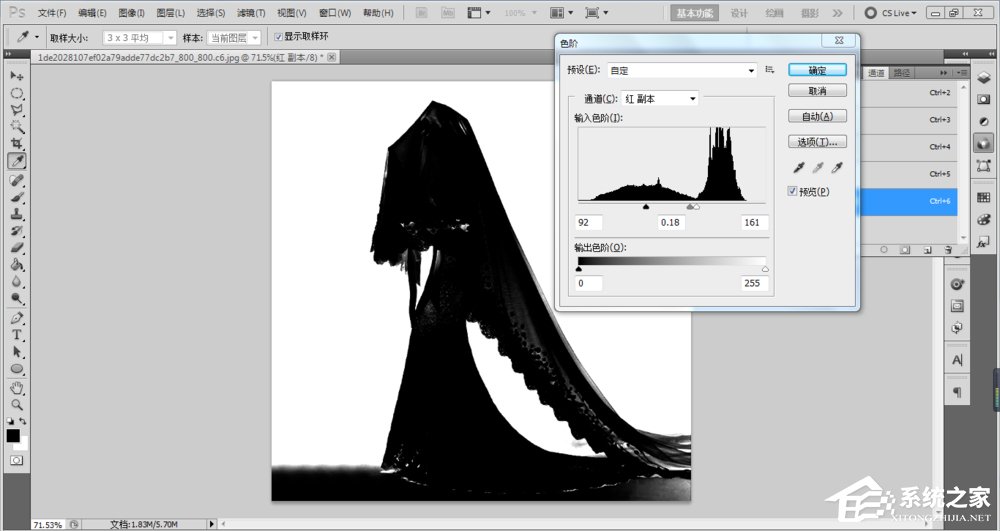Select the Pen tool
The image size is (1000, 531).
[17, 318]
